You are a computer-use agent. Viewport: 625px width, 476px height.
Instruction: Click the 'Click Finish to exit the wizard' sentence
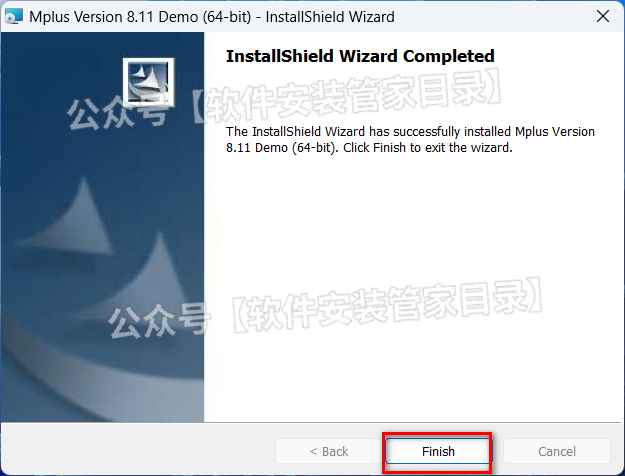pyautogui.click(x=428, y=148)
